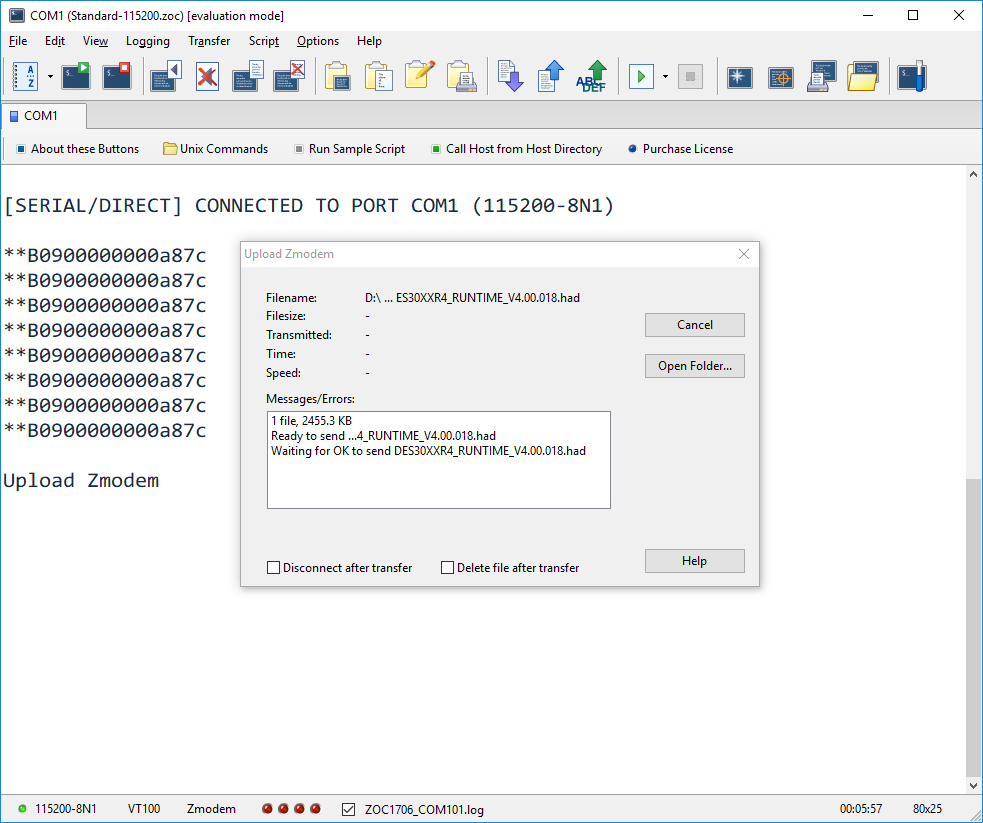Open the Unix Commands folder button

pos(215,149)
